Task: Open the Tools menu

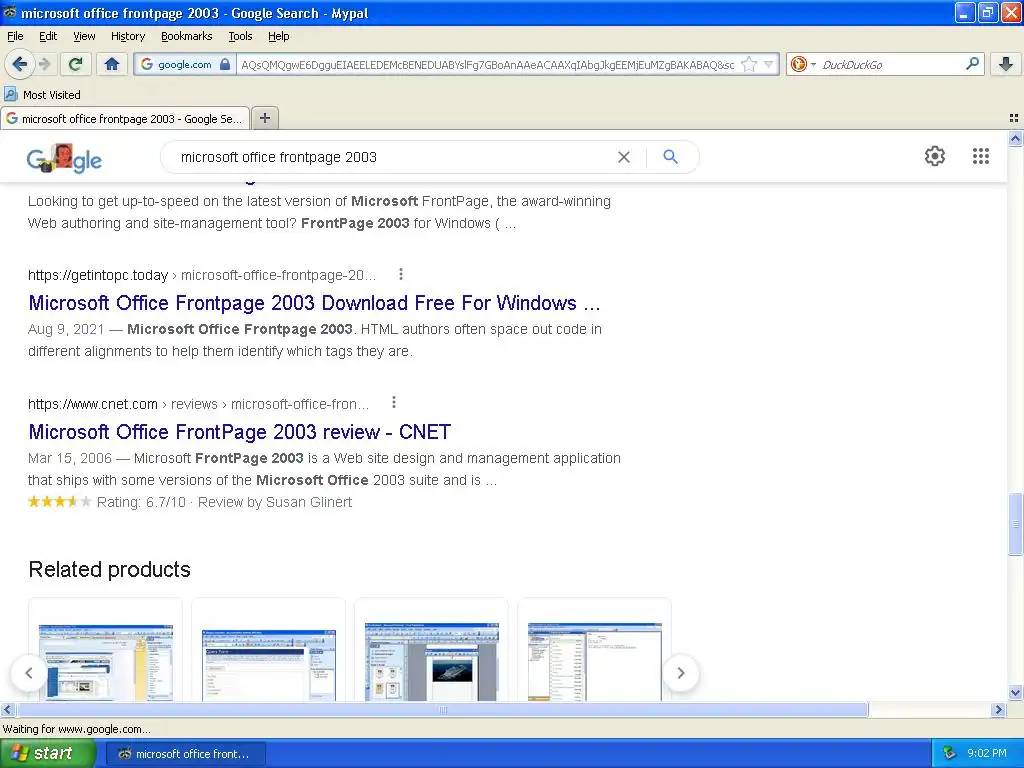Action: [240, 36]
